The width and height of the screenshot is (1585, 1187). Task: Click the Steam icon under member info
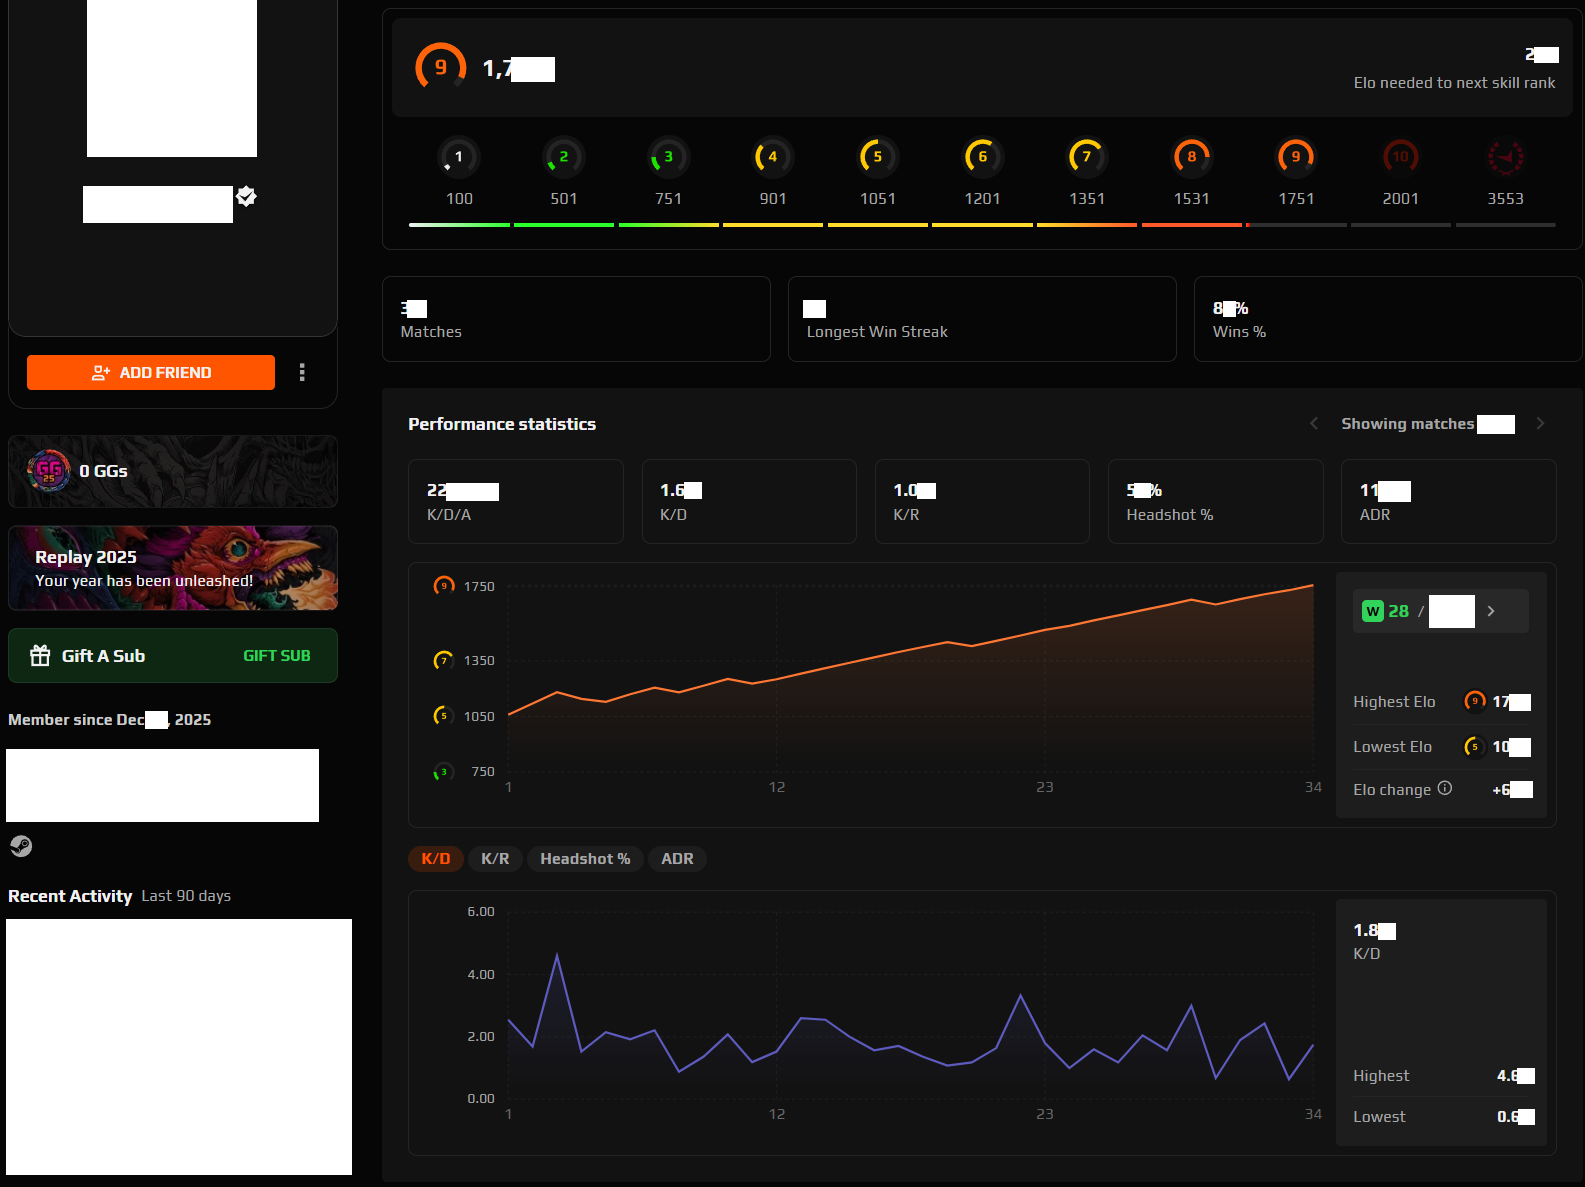(x=21, y=847)
